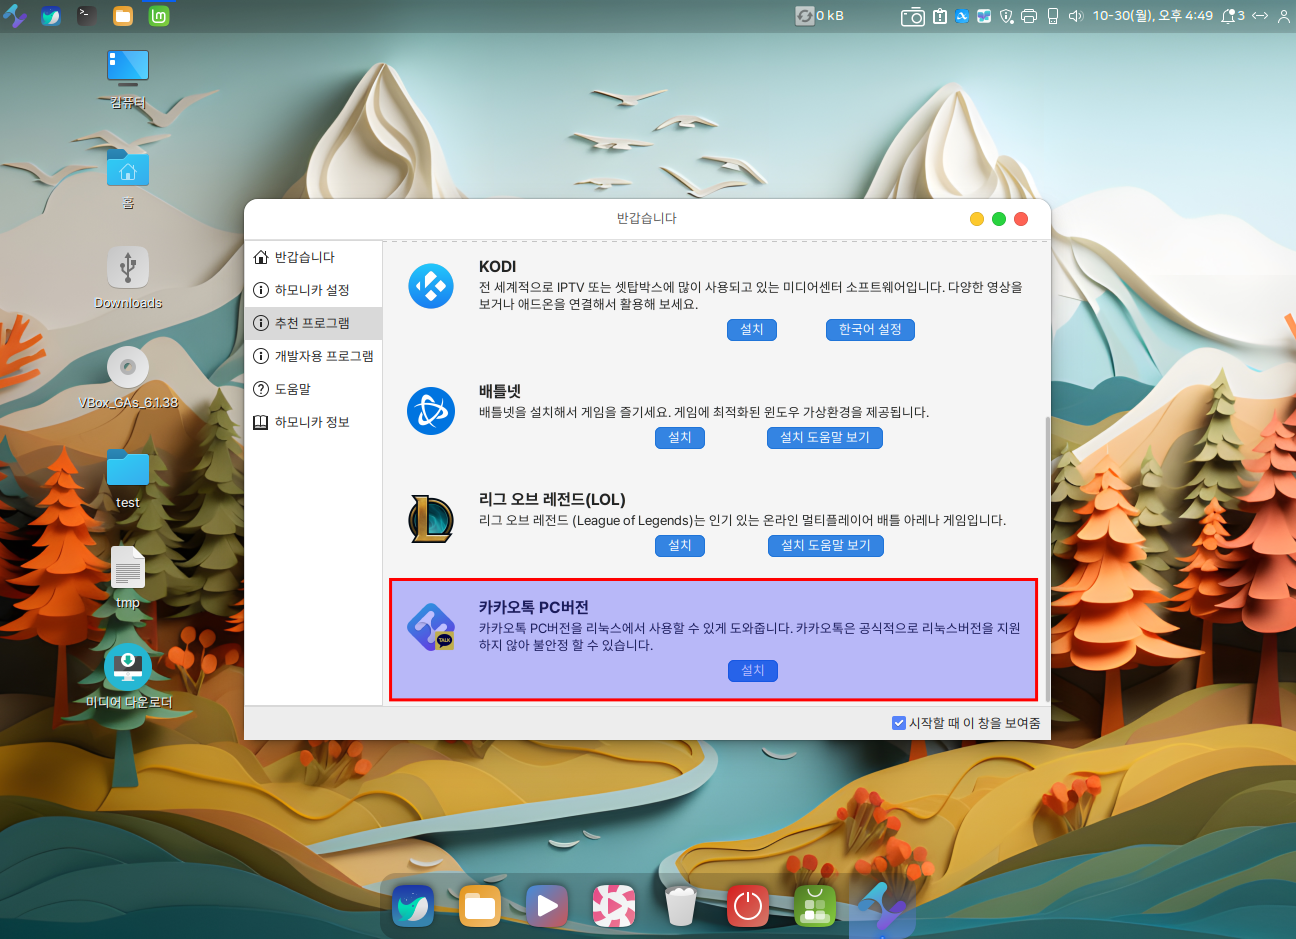Viewport: 1296px width, 939px height.
Task: Toggle '시작할 때 이 창을 보여줌' checkbox
Action: 898,723
